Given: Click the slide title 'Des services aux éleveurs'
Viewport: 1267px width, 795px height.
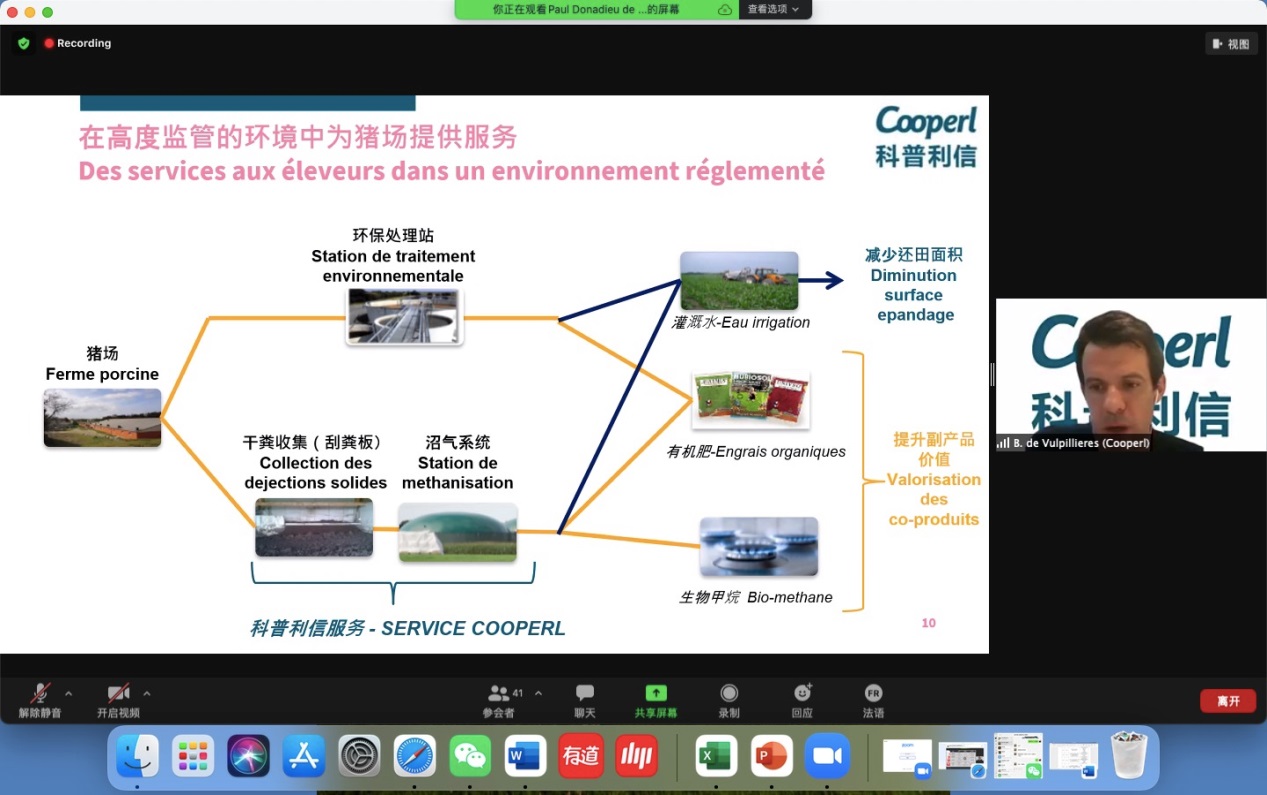Looking at the screenshot, I should (451, 170).
